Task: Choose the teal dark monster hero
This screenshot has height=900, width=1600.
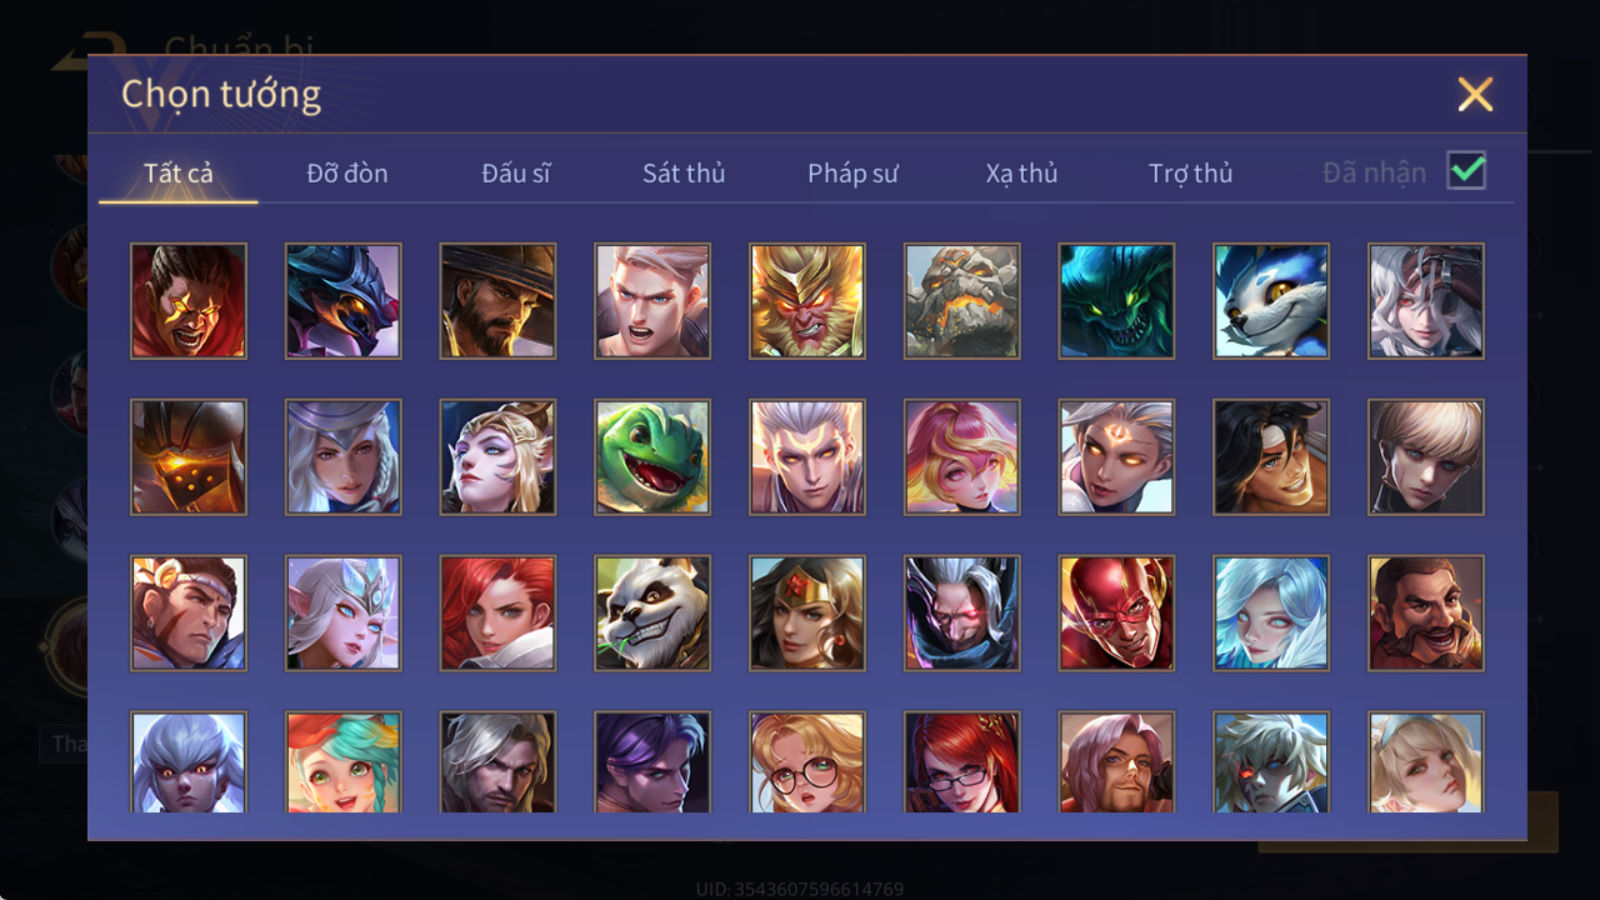Action: point(1116,301)
